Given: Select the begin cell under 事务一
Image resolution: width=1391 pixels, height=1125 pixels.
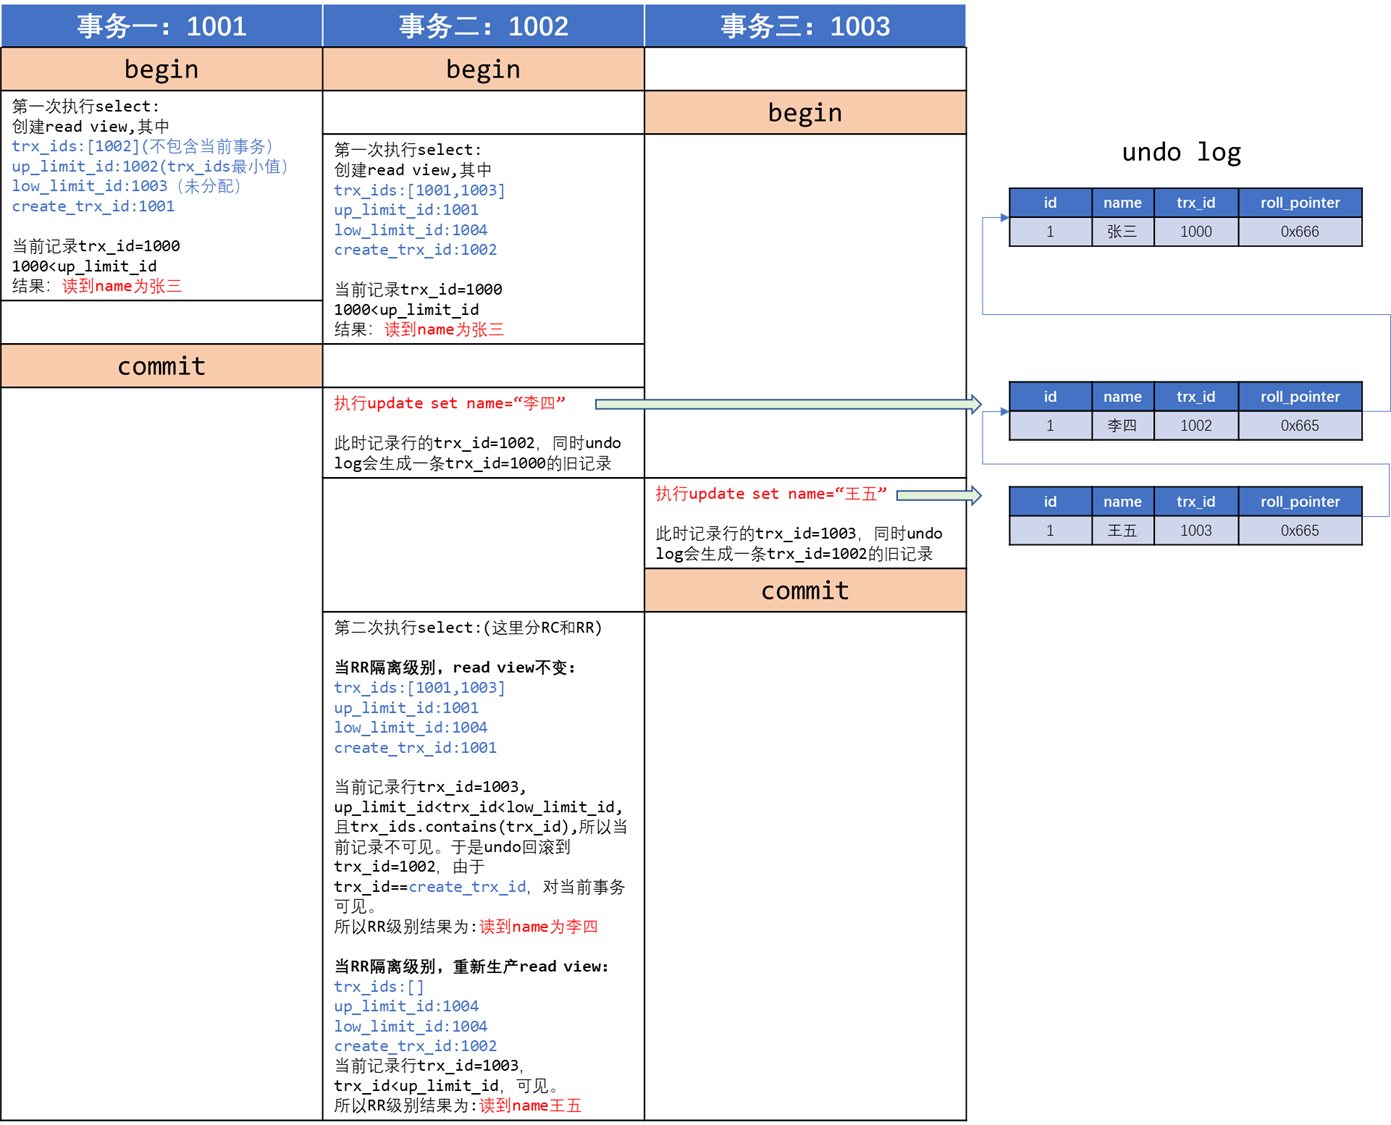Looking at the screenshot, I should click(x=162, y=69).
